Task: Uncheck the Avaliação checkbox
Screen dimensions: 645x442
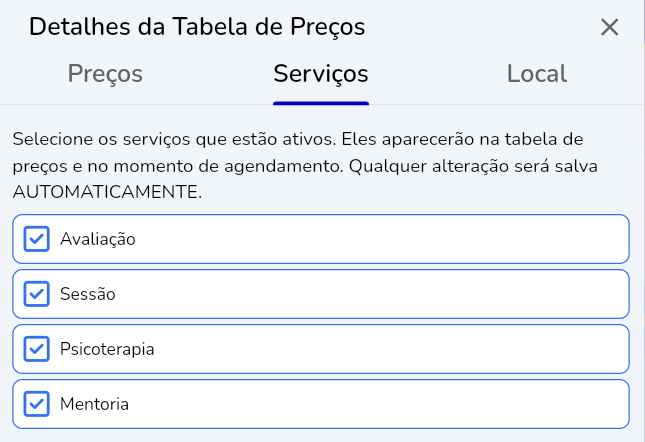Action: tap(36, 239)
